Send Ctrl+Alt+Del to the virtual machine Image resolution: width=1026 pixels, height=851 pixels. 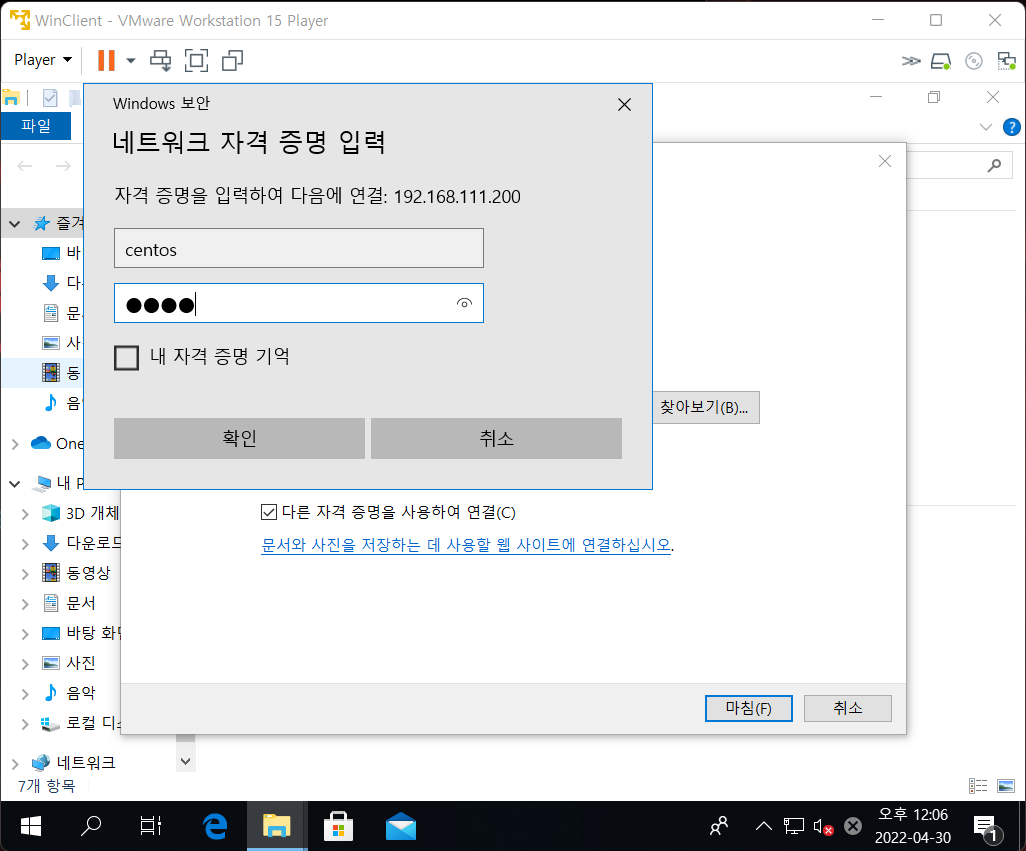pos(160,60)
